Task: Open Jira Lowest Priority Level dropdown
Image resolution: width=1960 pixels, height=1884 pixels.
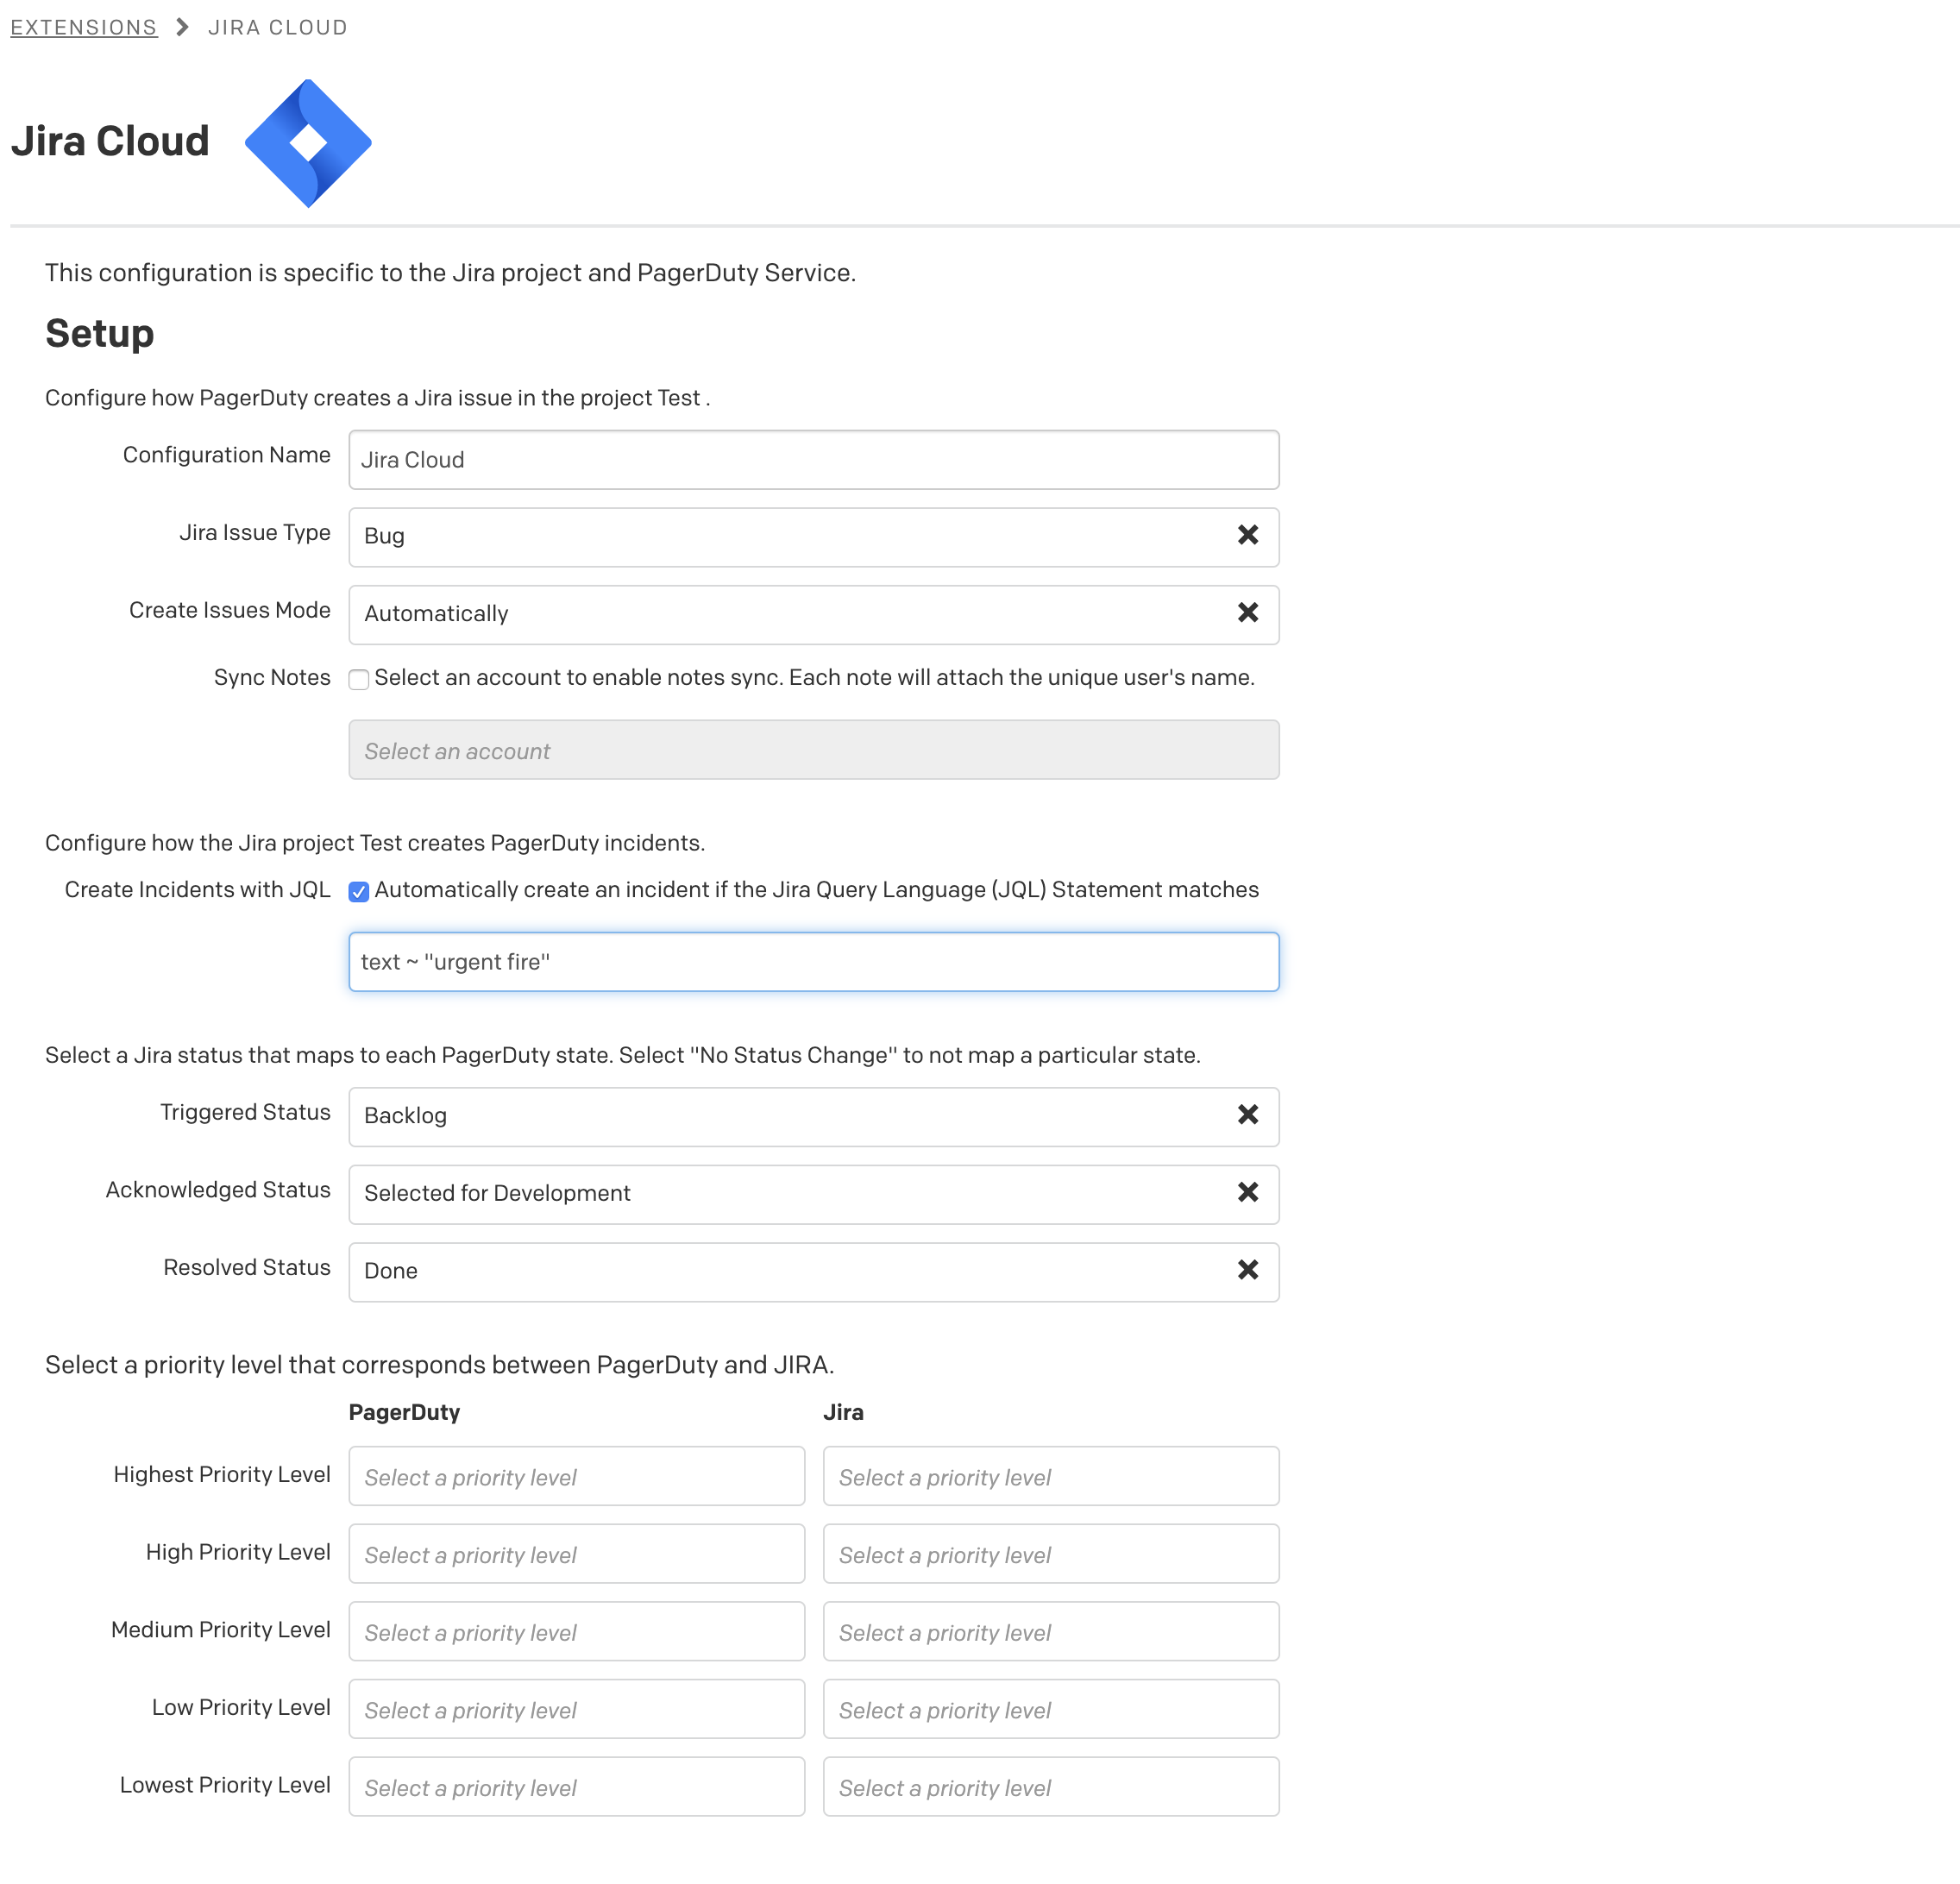Action: (x=1050, y=1787)
